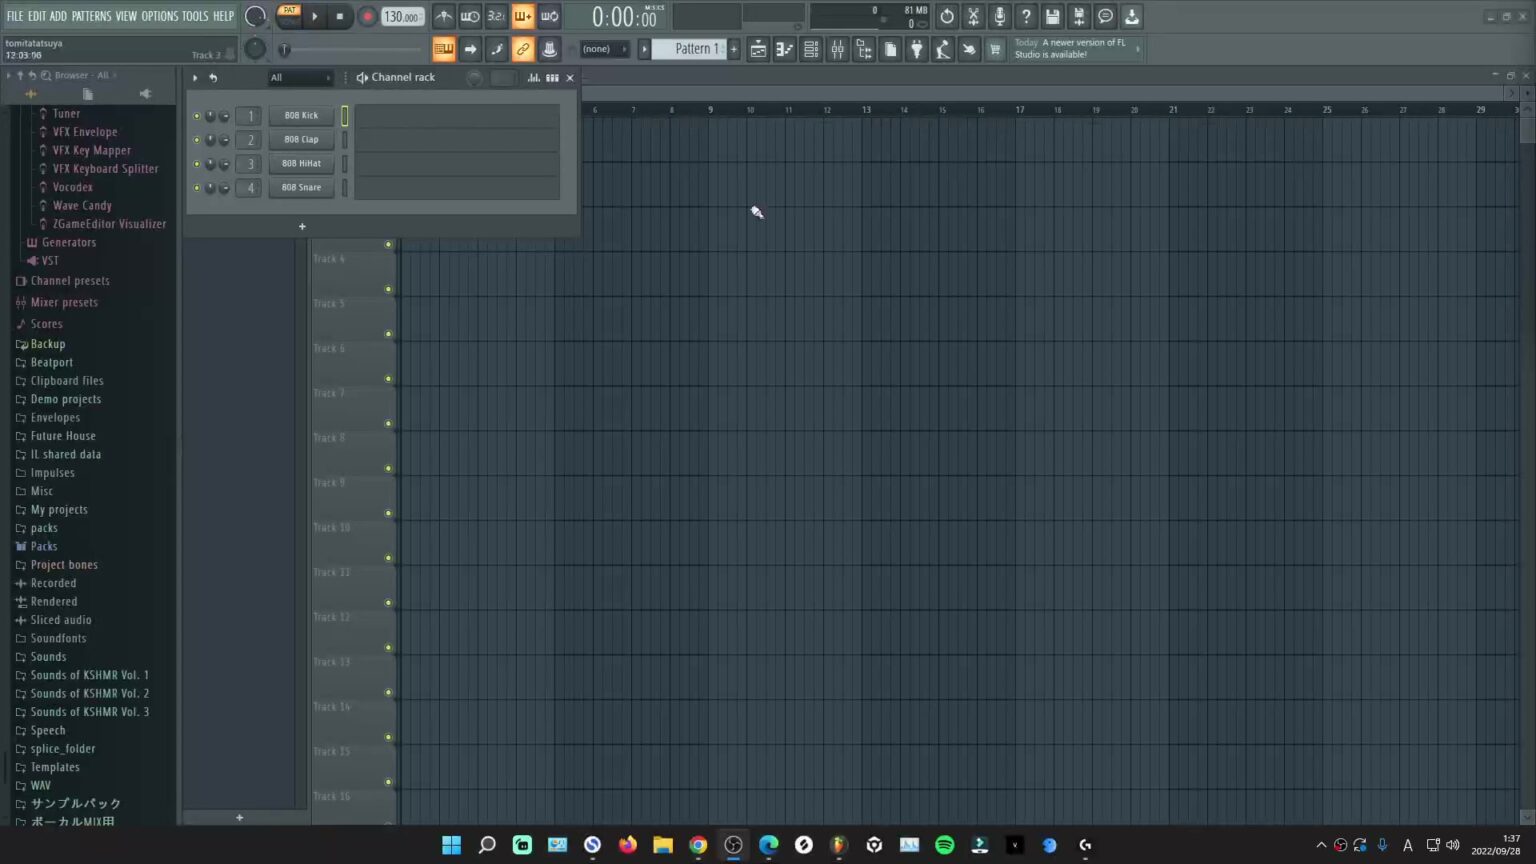Open the mixer window icon
1536x864 pixels.
click(x=838, y=49)
